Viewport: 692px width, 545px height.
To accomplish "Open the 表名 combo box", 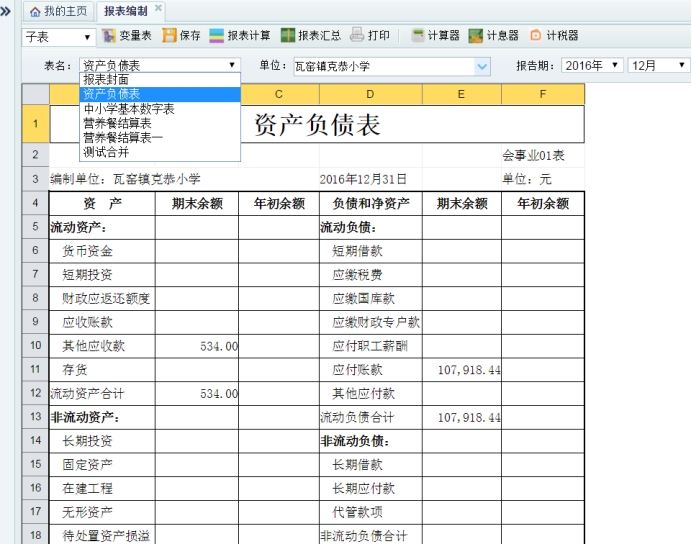I will pos(160,65).
